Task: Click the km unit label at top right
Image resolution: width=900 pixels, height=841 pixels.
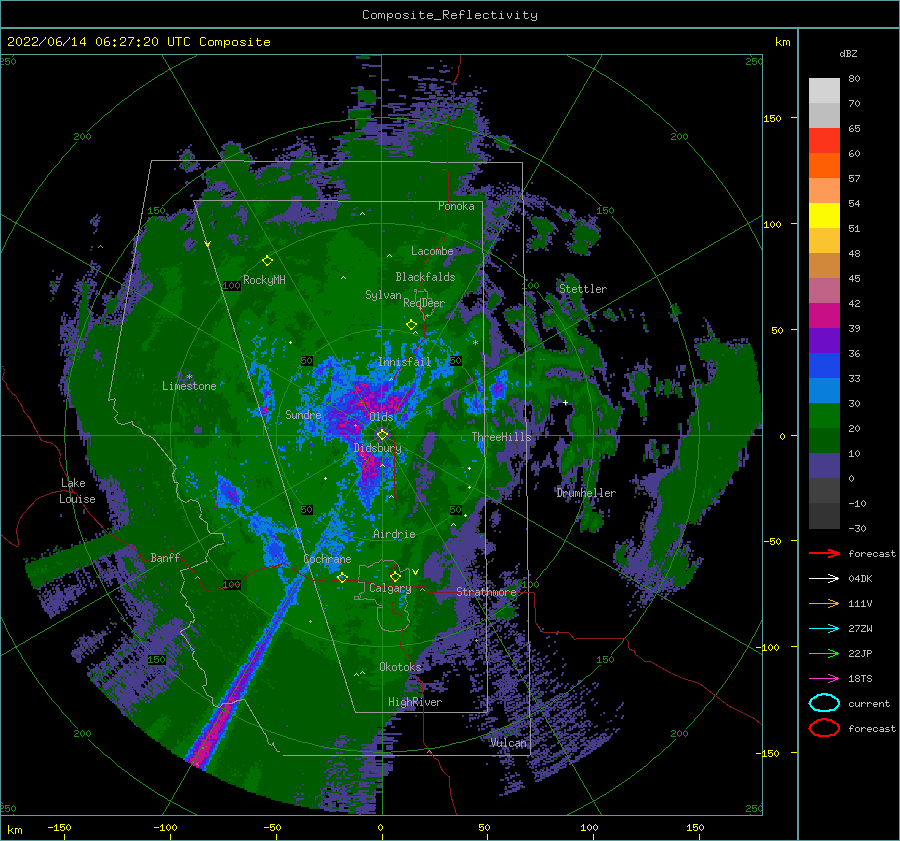Action: tap(782, 42)
